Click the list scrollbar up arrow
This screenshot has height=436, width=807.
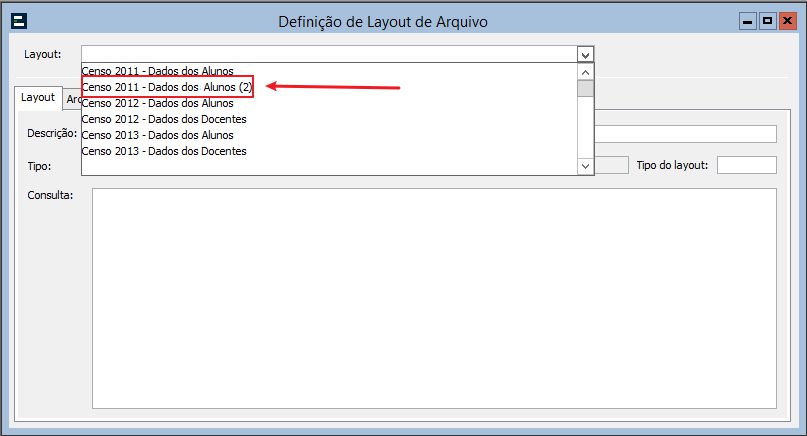(x=585, y=72)
